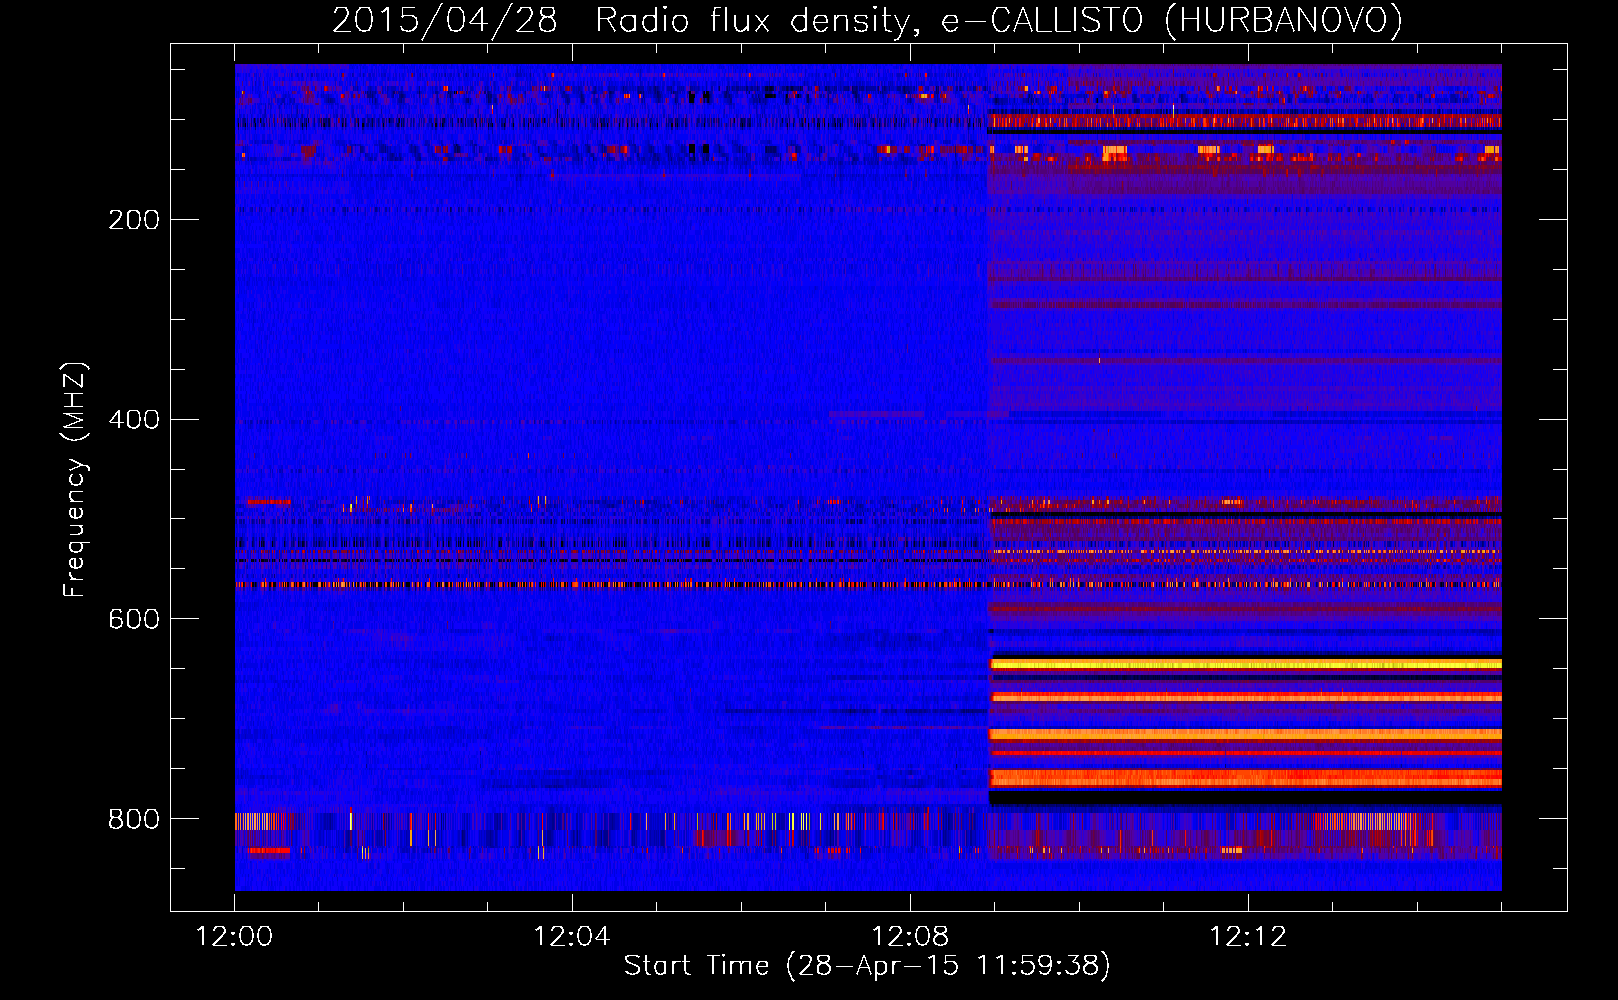This screenshot has height=1000, width=1618.
Task: Click the 'Start Time (28-Apr-15 11:59:38)' axis label
Action: click(x=867, y=966)
